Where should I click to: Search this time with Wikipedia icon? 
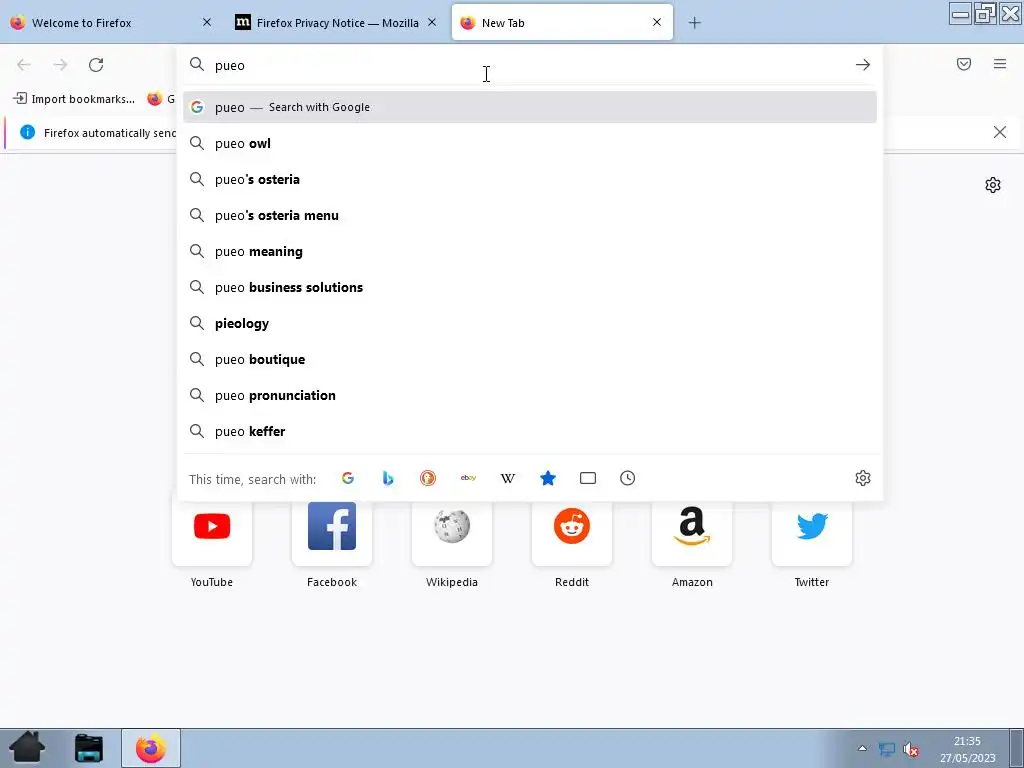click(x=507, y=478)
